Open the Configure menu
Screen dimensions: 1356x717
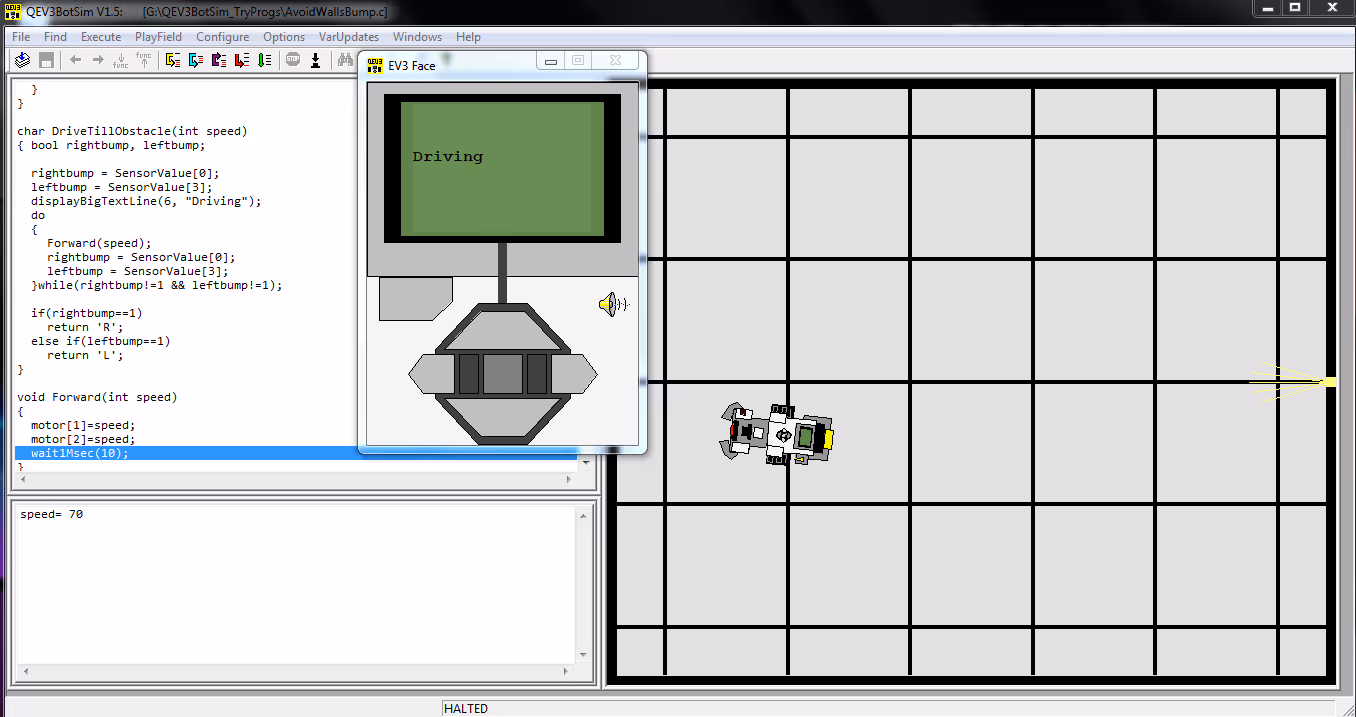(x=222, y=36)
